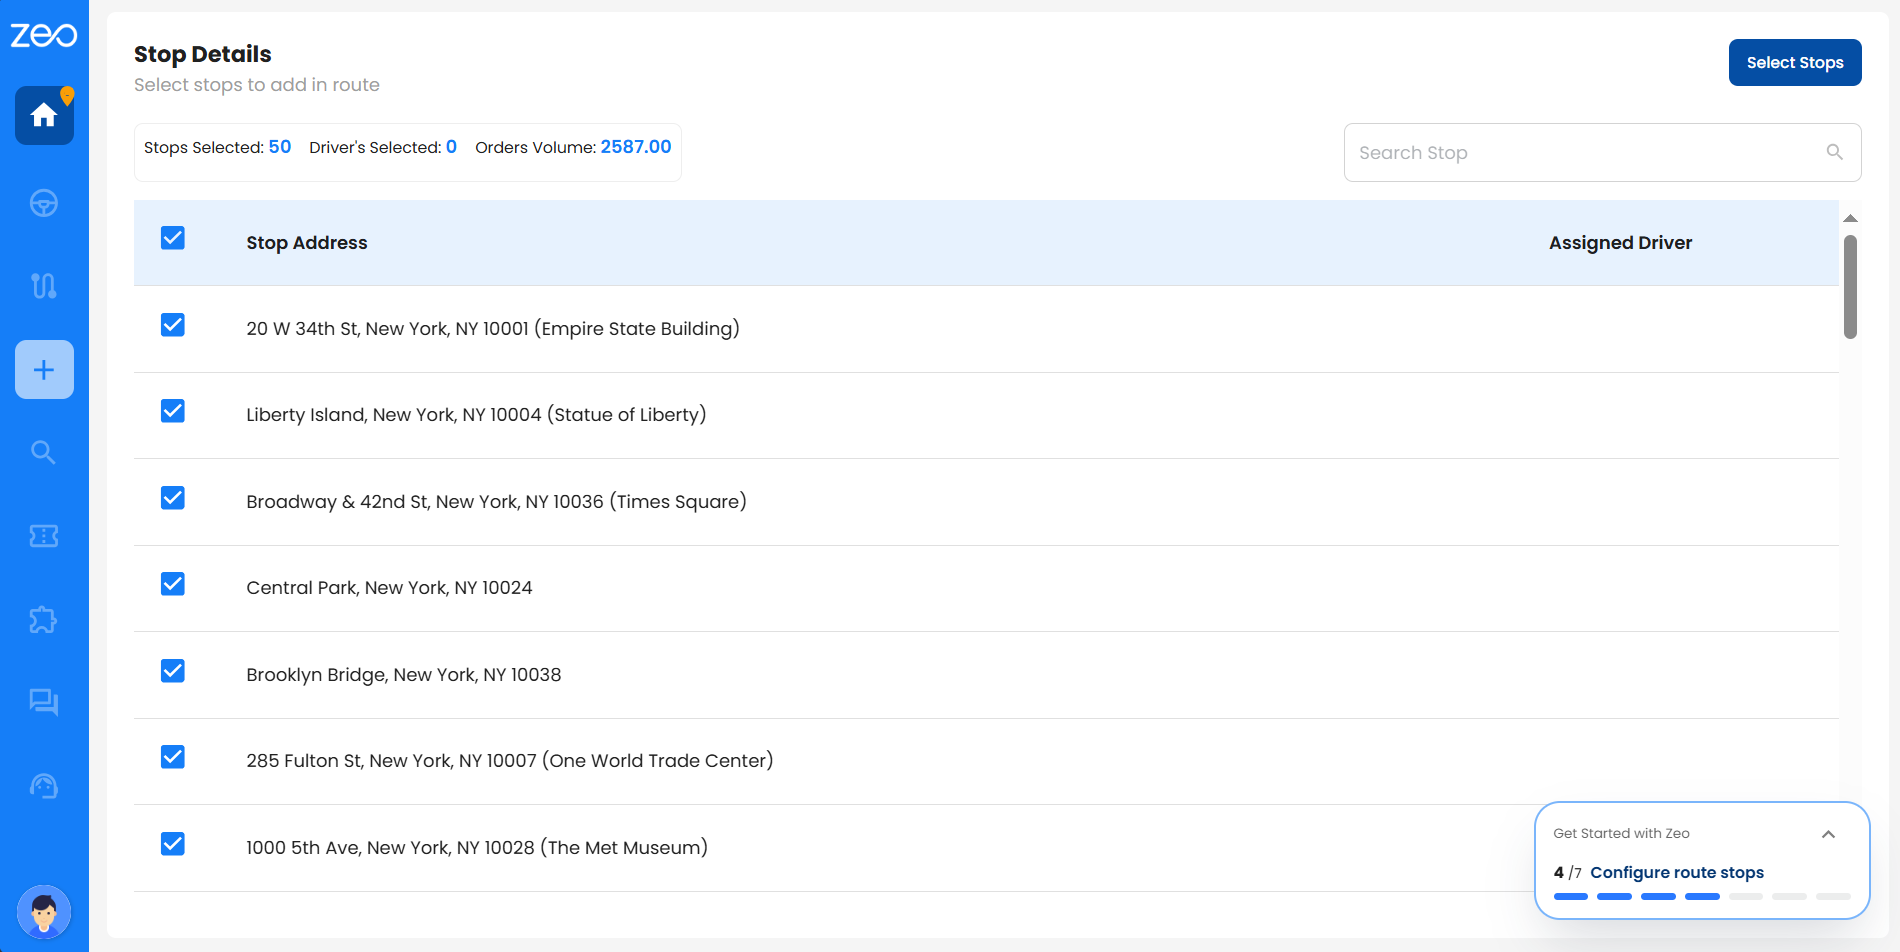The image size is (1900, 952).
Task: Open the Routes icon in sidebar
Action: tap(44, 286)
